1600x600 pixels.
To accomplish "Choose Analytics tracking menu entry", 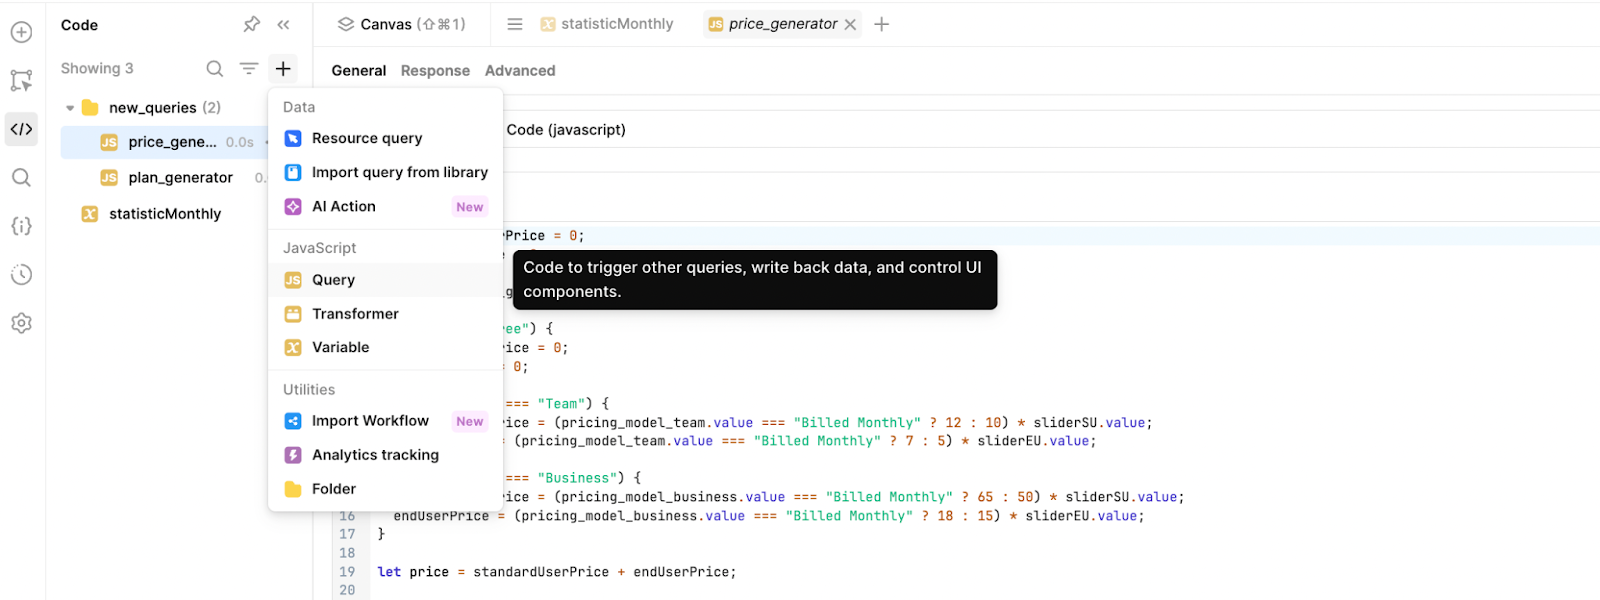I will point(385,455).
